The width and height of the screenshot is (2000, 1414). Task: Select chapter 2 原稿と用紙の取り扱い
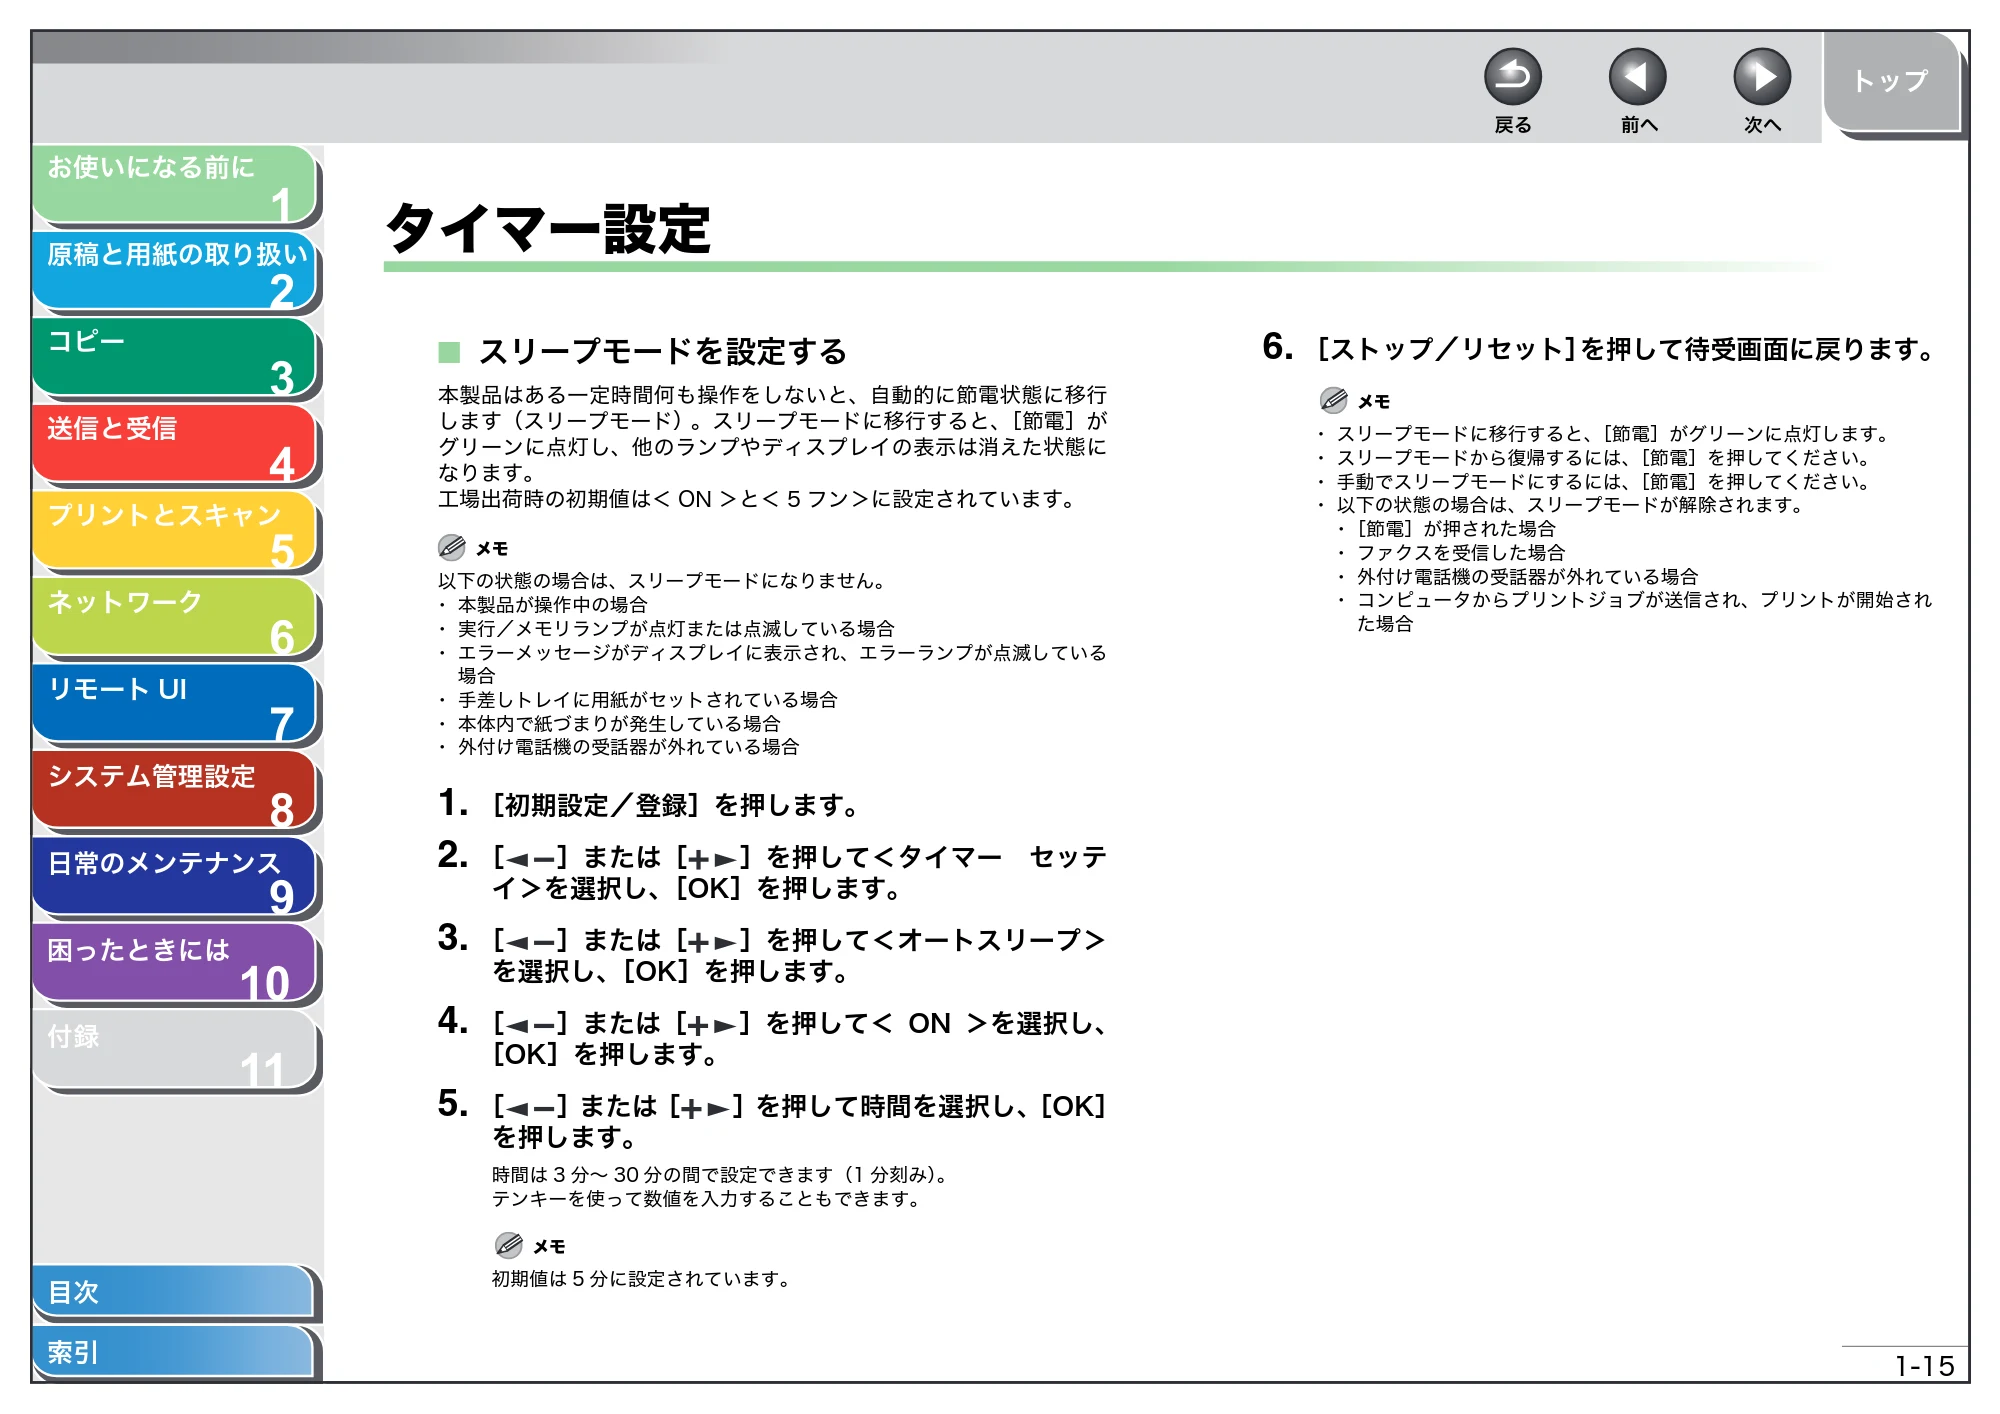tap(175, 271)
